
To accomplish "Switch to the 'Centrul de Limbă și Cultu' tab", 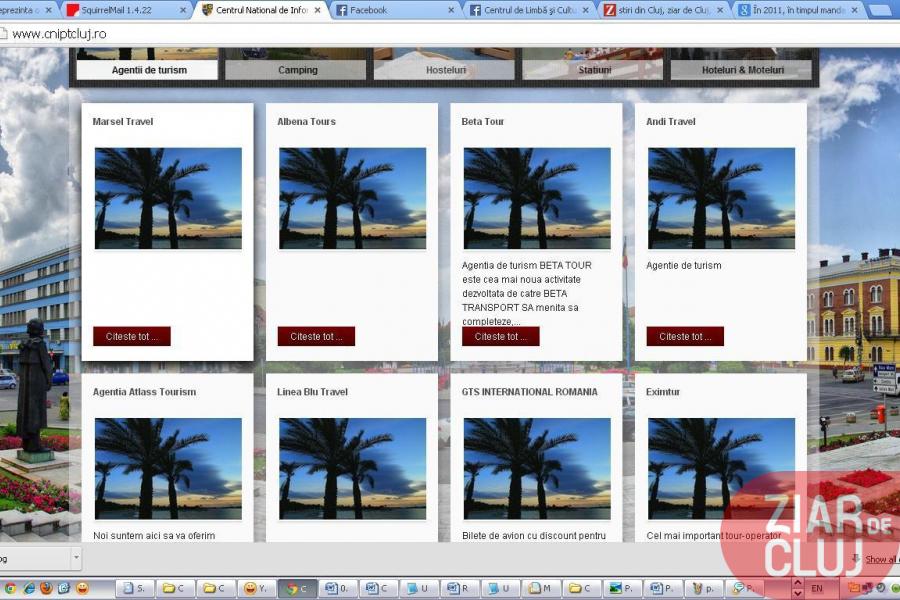I will [x=529, y=10].
